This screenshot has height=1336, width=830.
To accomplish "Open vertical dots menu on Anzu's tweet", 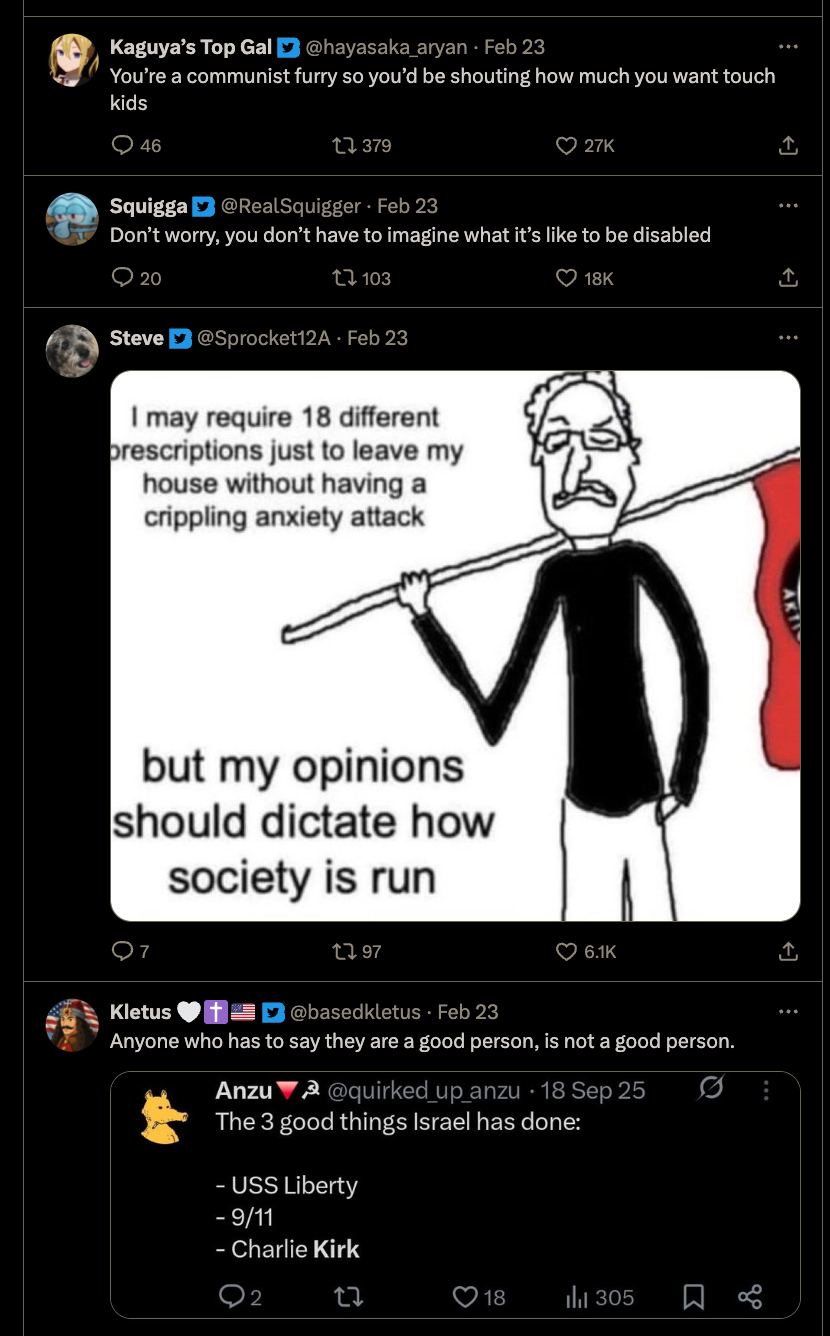I will click(x=766, y=1090).
